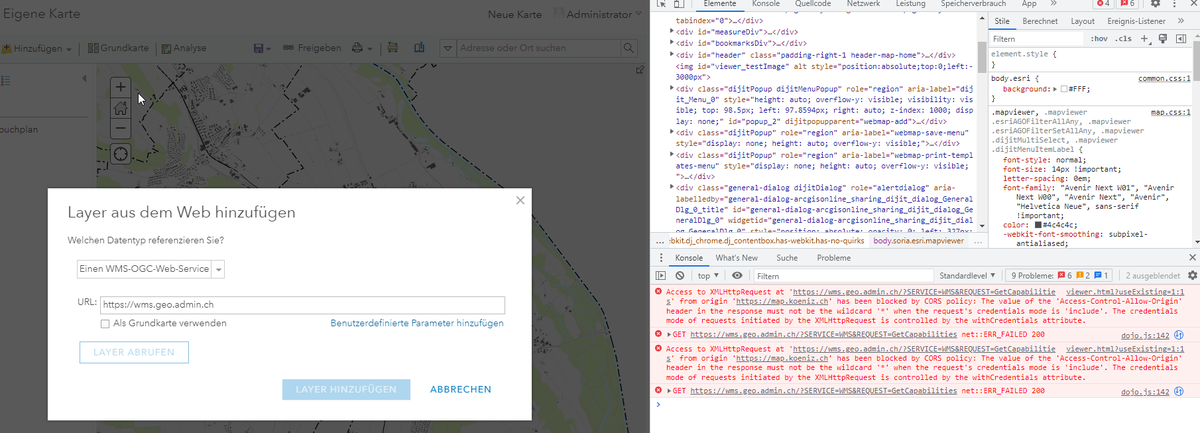Image resolution: width=1200 pixels, height=433 pixels.
Task: Open DevTools settings gear icon
Action: click(x=1158, y=5)
